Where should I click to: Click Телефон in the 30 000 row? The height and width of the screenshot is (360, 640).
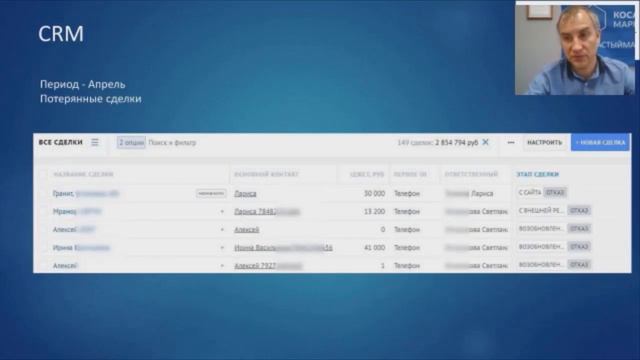pos(407,193)
